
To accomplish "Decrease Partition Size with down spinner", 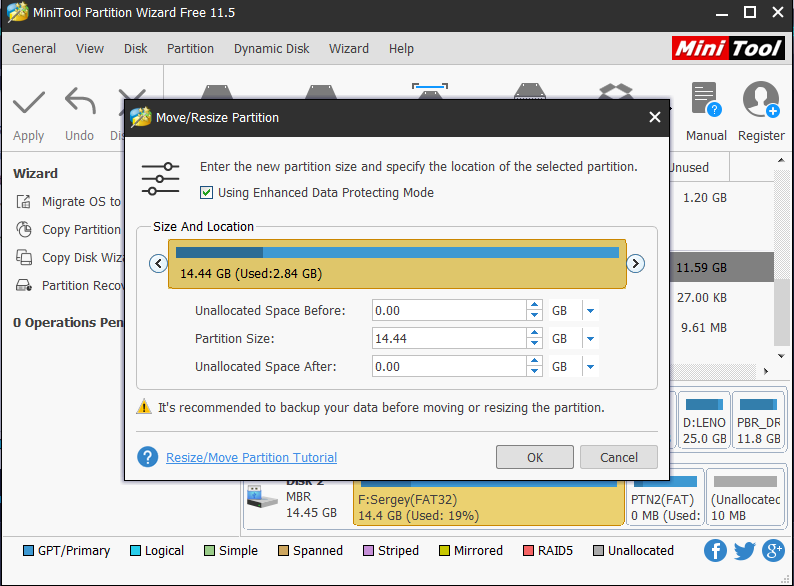I will point(534,343).
